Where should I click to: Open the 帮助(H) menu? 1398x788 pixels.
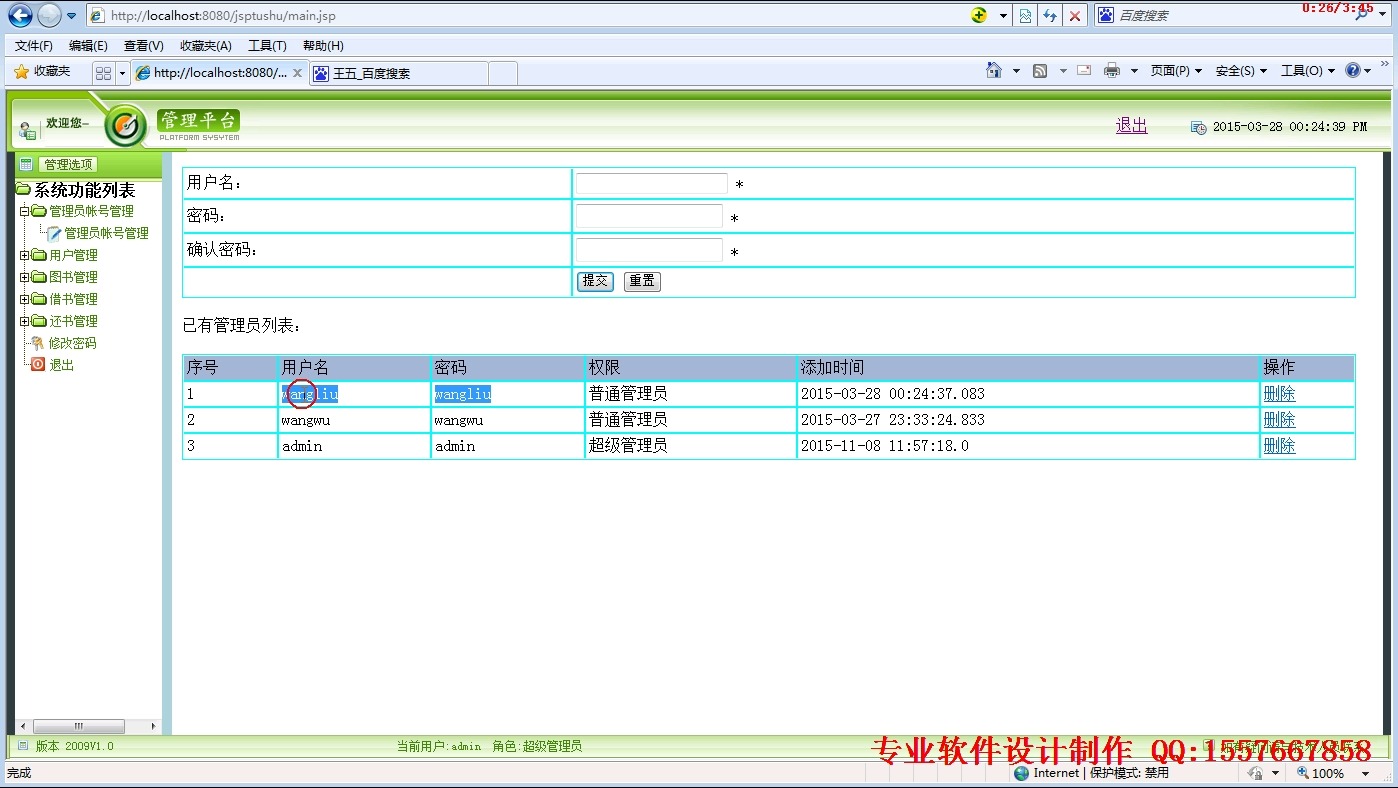coord(323,46)
